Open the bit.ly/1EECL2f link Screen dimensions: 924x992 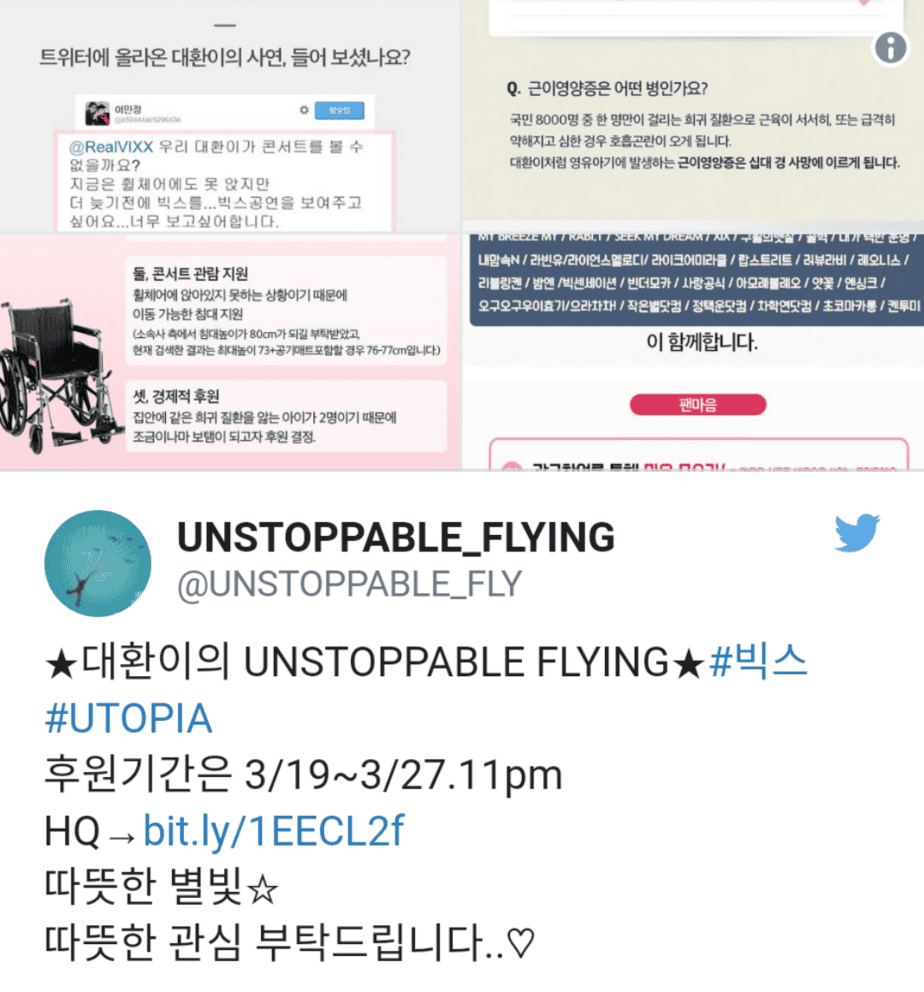(273, 830)
